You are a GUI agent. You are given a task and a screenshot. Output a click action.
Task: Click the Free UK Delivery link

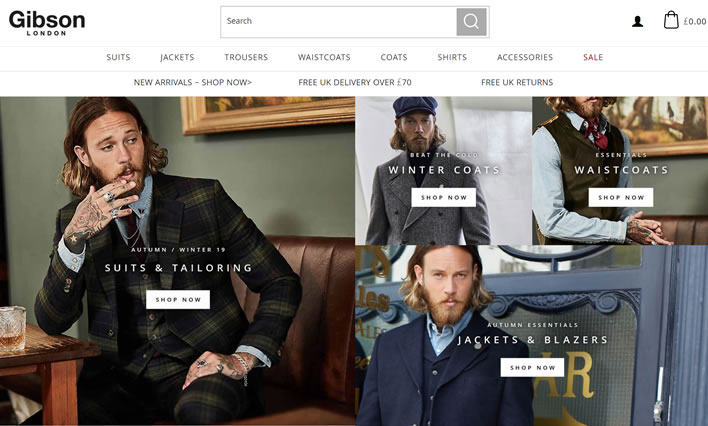tap(355, 83)
